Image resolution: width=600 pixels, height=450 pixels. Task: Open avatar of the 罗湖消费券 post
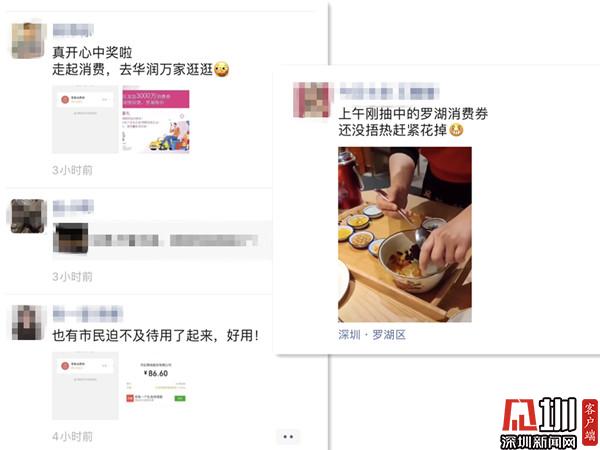(311, 100)
